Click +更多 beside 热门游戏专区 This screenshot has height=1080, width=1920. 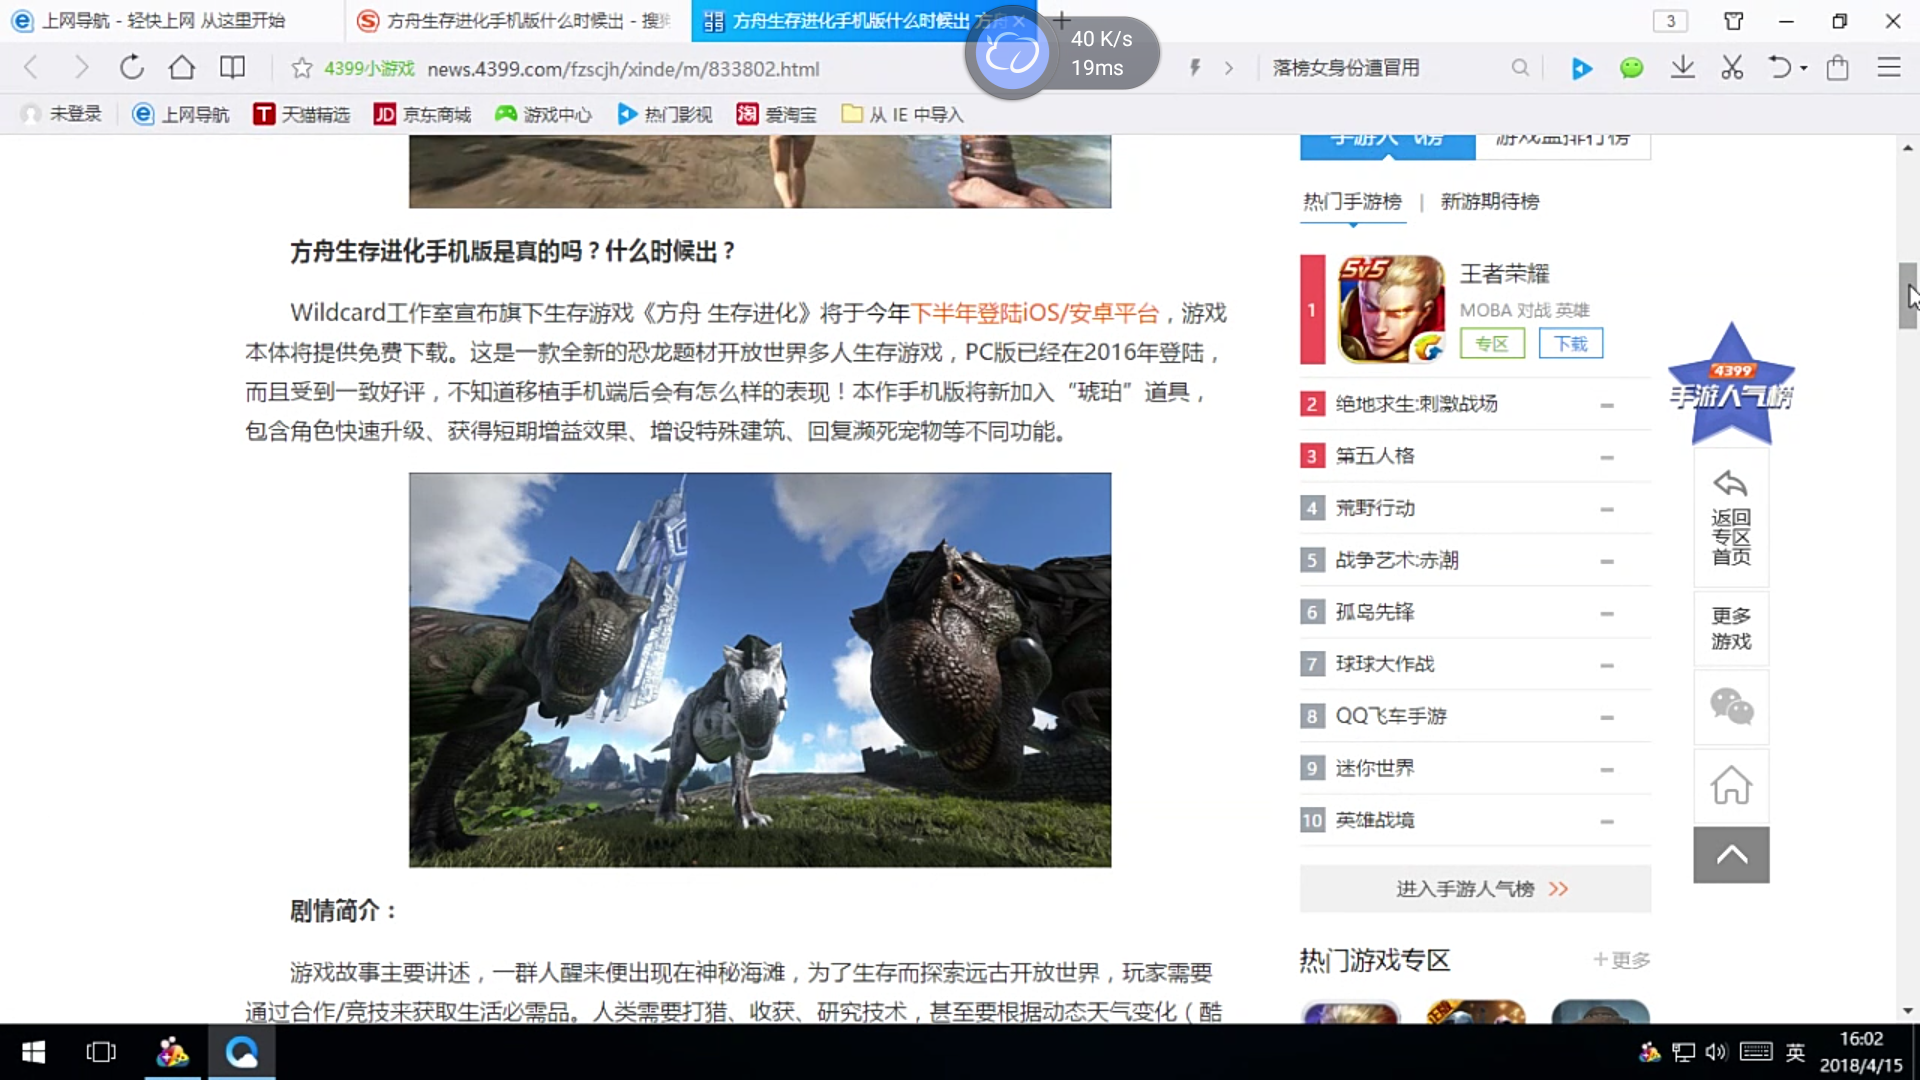point(1621,960)
